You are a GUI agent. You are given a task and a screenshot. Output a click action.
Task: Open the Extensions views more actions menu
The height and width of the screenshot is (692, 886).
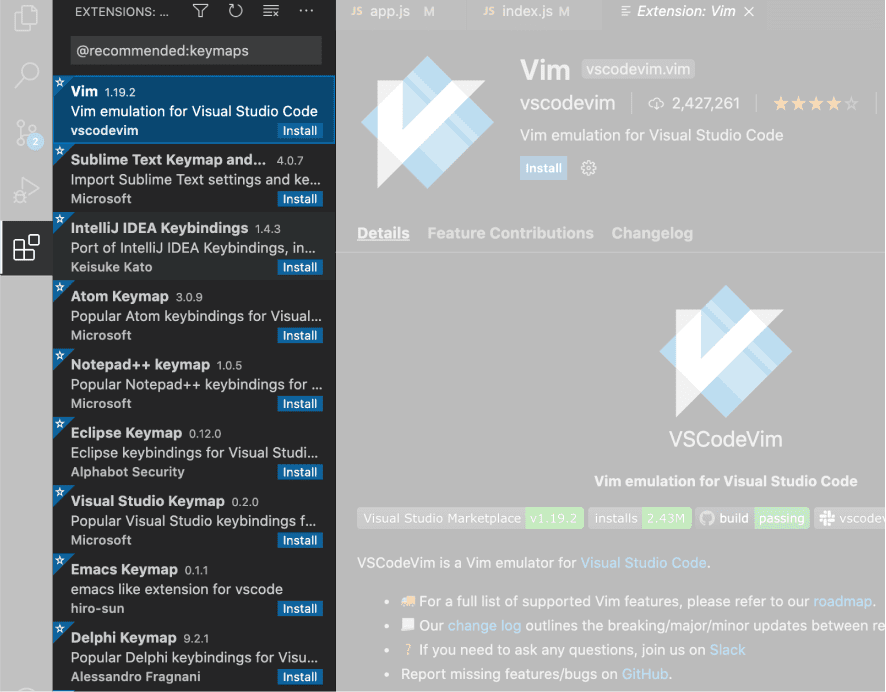tap(306, 11)
